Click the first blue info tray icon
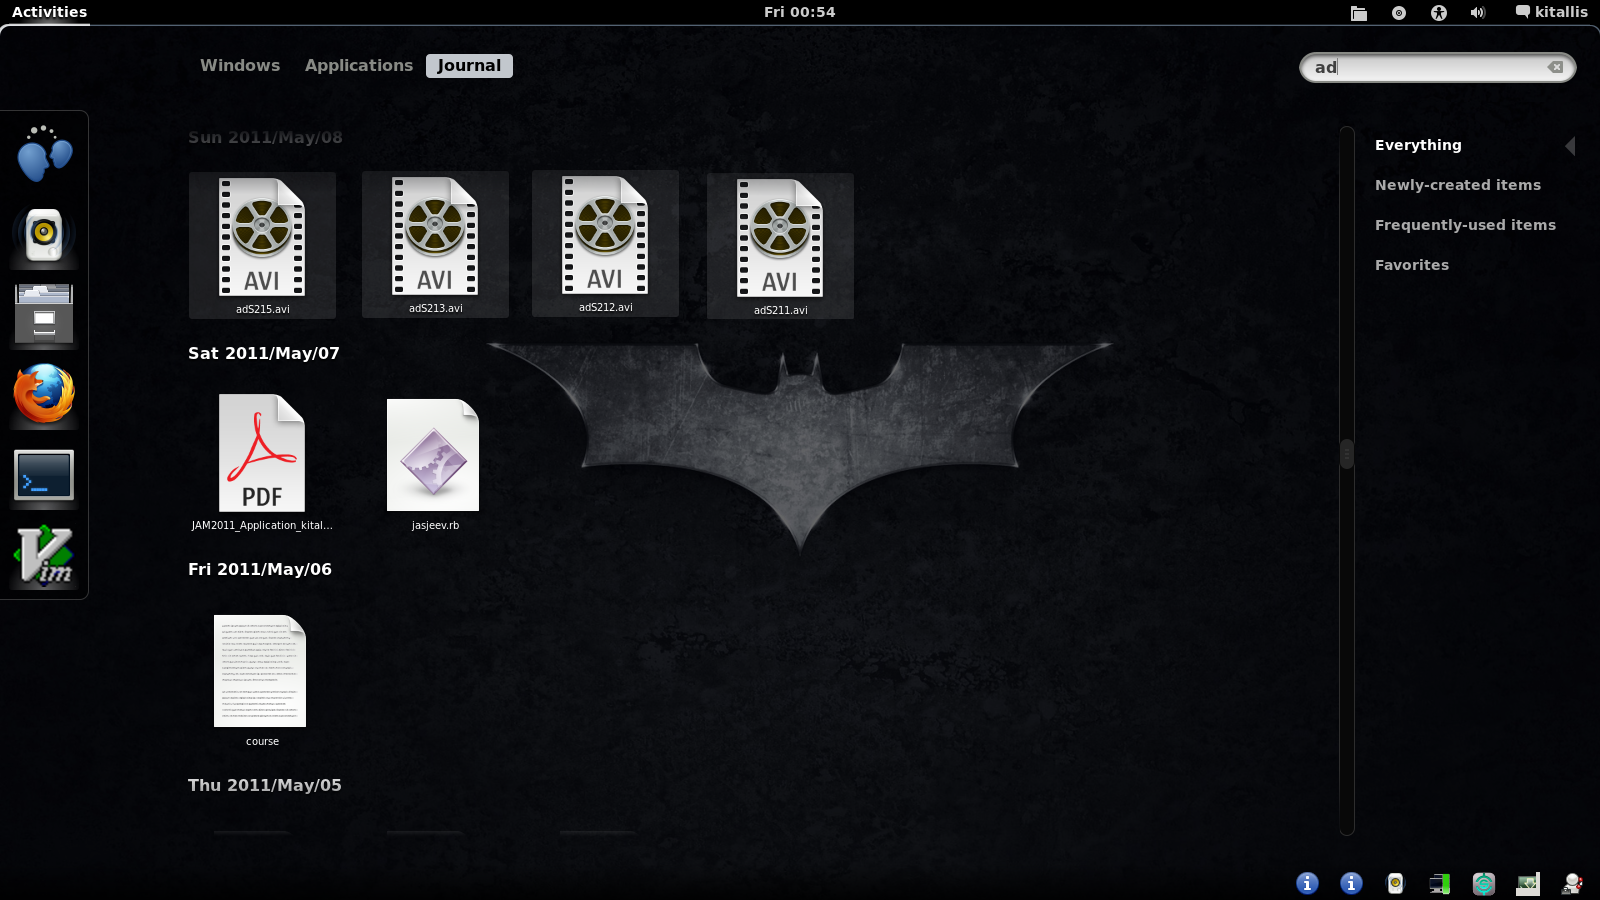 pyautogui.click(x=1307, y=883)
